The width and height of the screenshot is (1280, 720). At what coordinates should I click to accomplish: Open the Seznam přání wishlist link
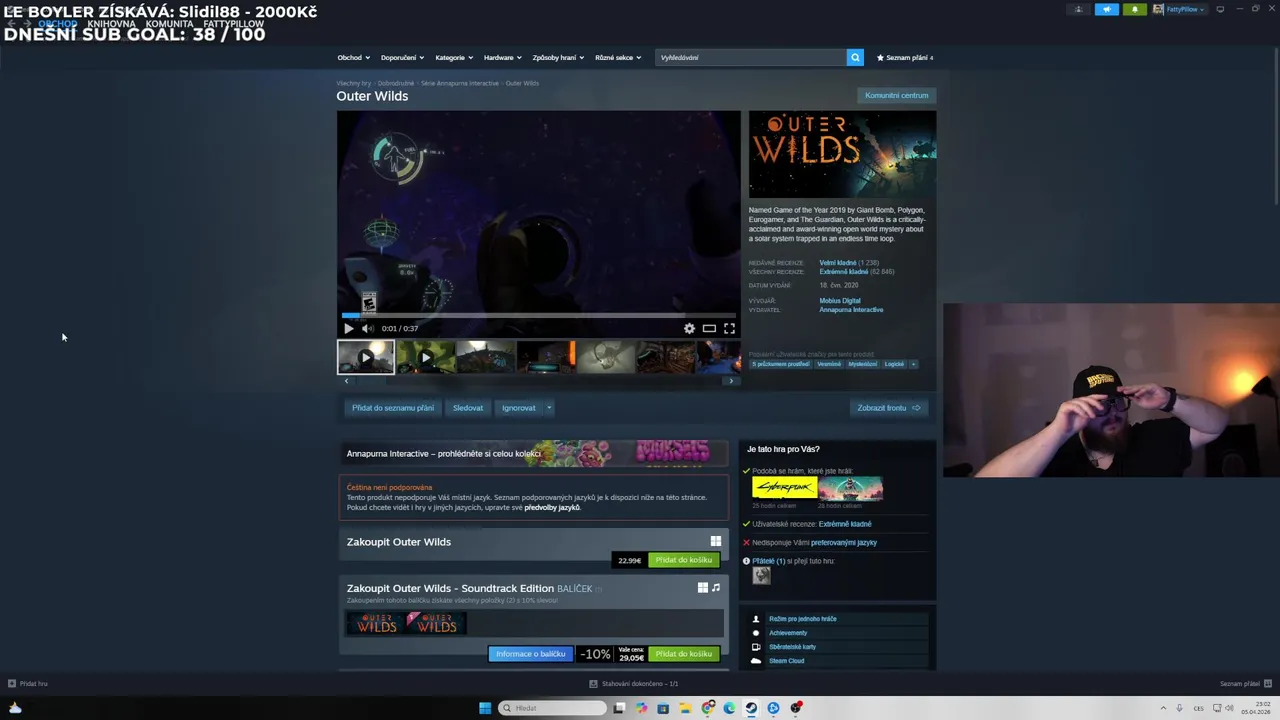point(905,57)
